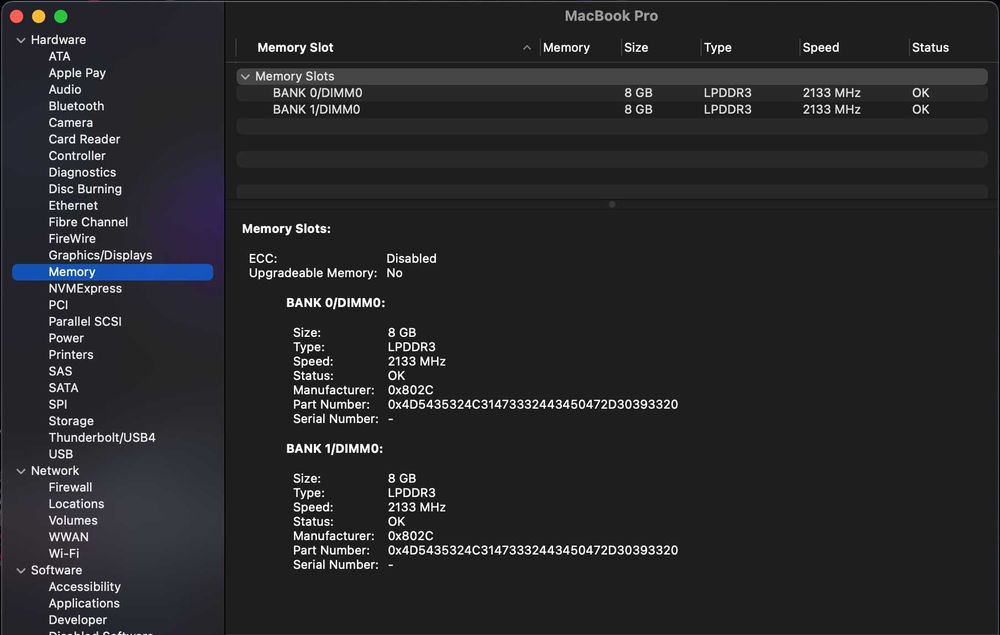Collapse the Memory Slots disclosure arrow
The image size is (1000, 635).
click(245, 77)
